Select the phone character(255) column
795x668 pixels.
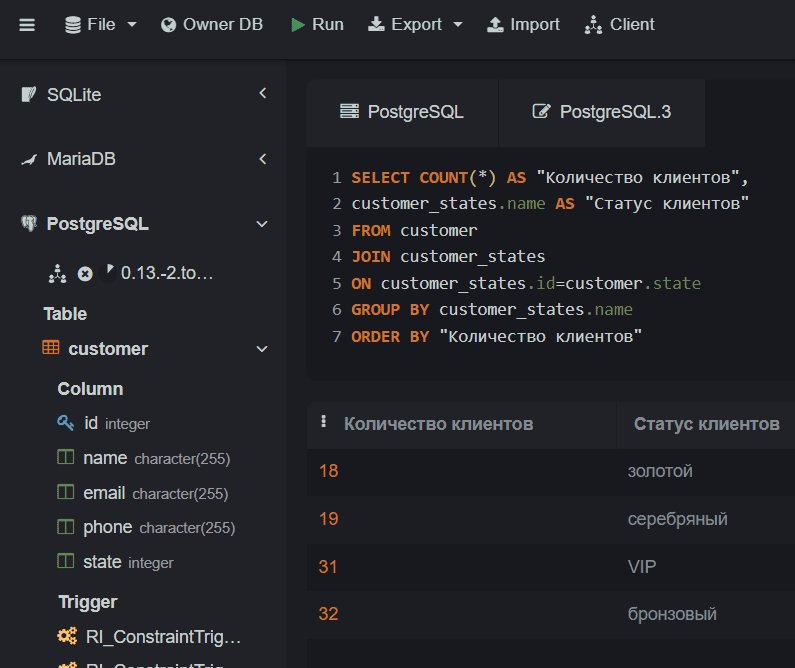159,528
